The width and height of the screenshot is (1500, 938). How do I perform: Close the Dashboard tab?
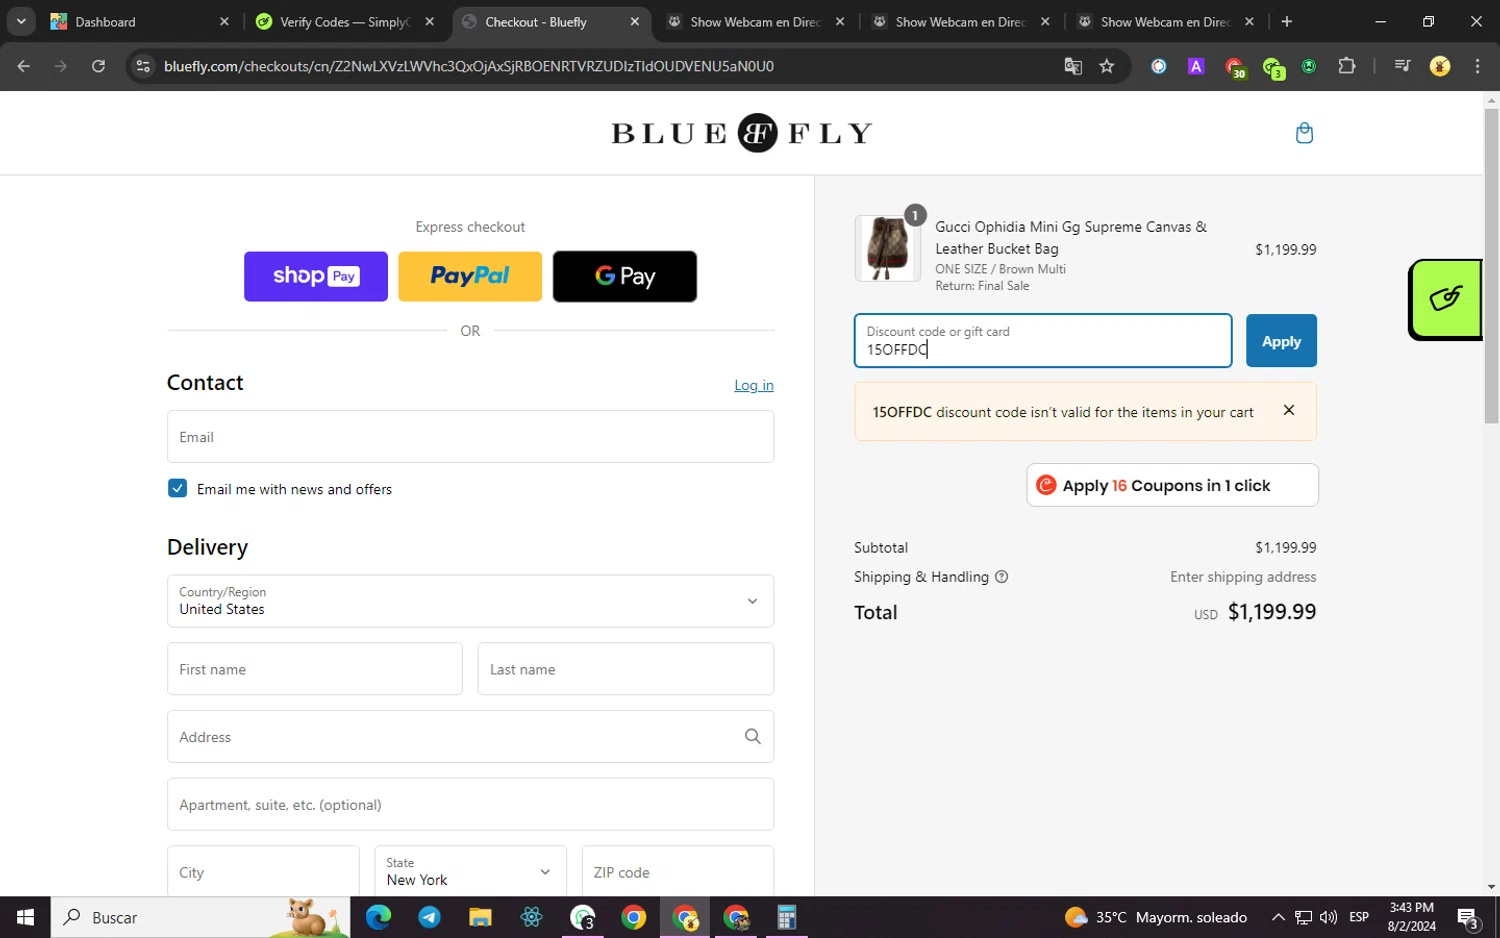224,21
